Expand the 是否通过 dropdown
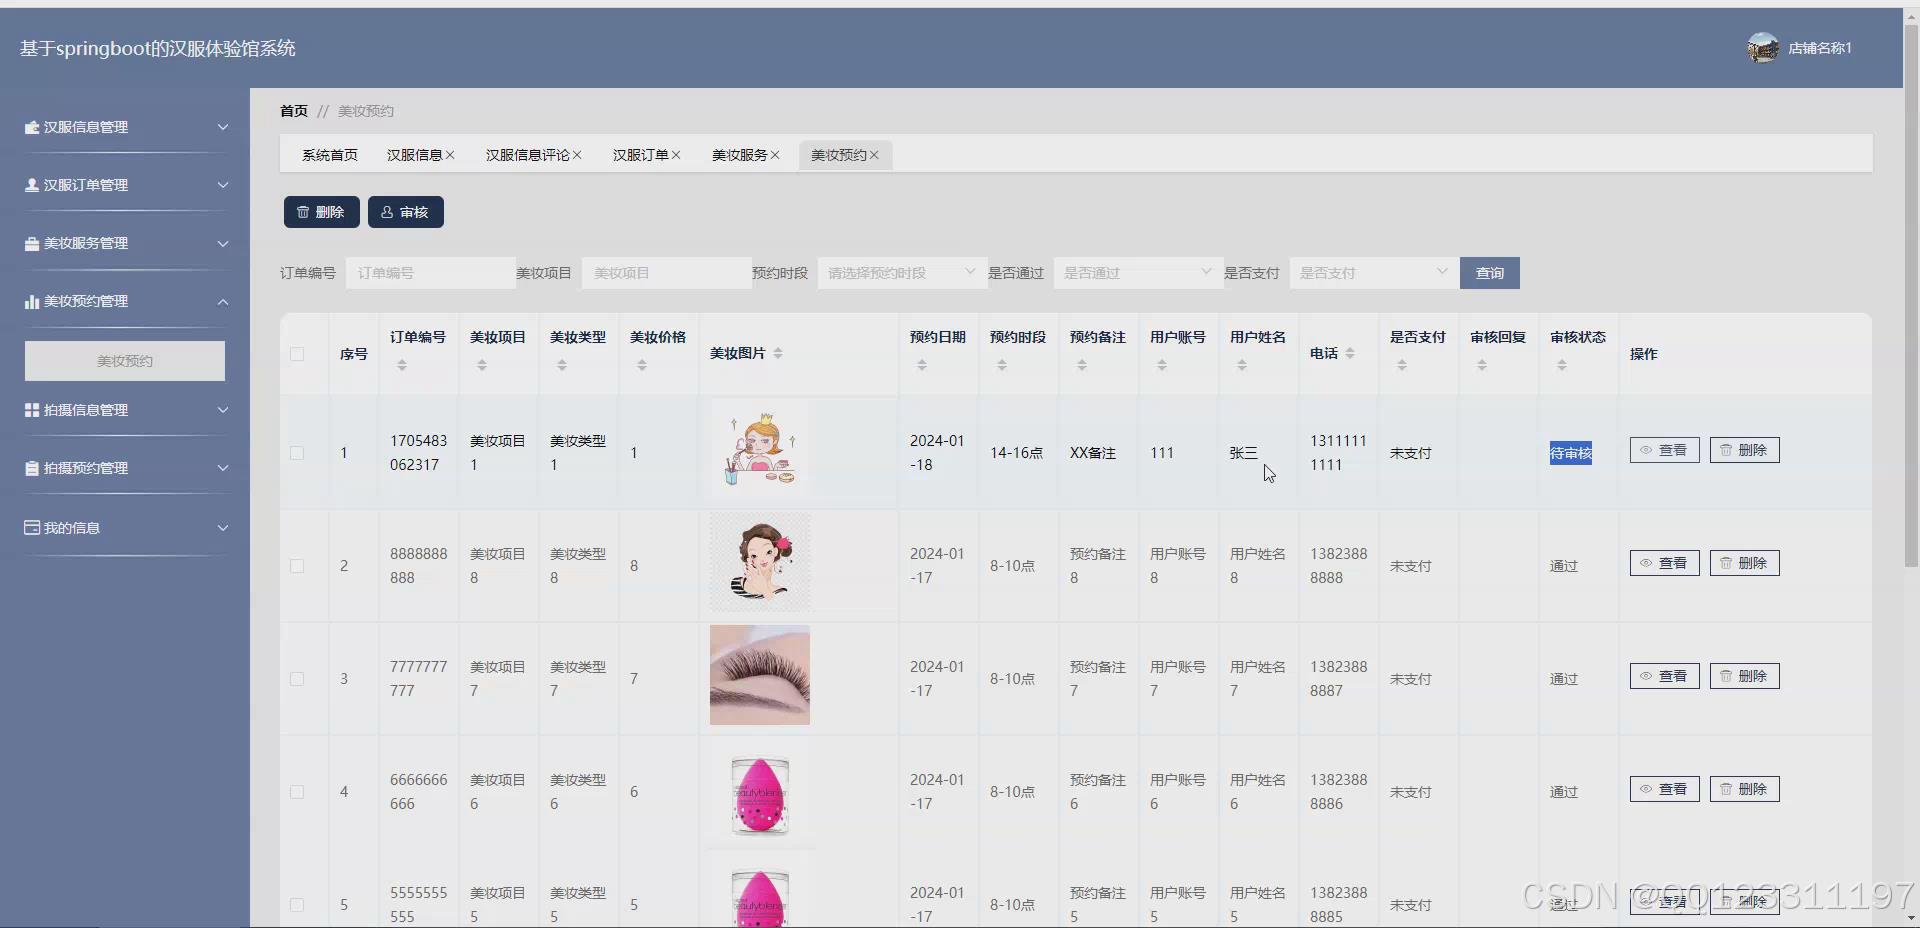The height and width of the screenshot is (928, 1920). click(1136, 272)
